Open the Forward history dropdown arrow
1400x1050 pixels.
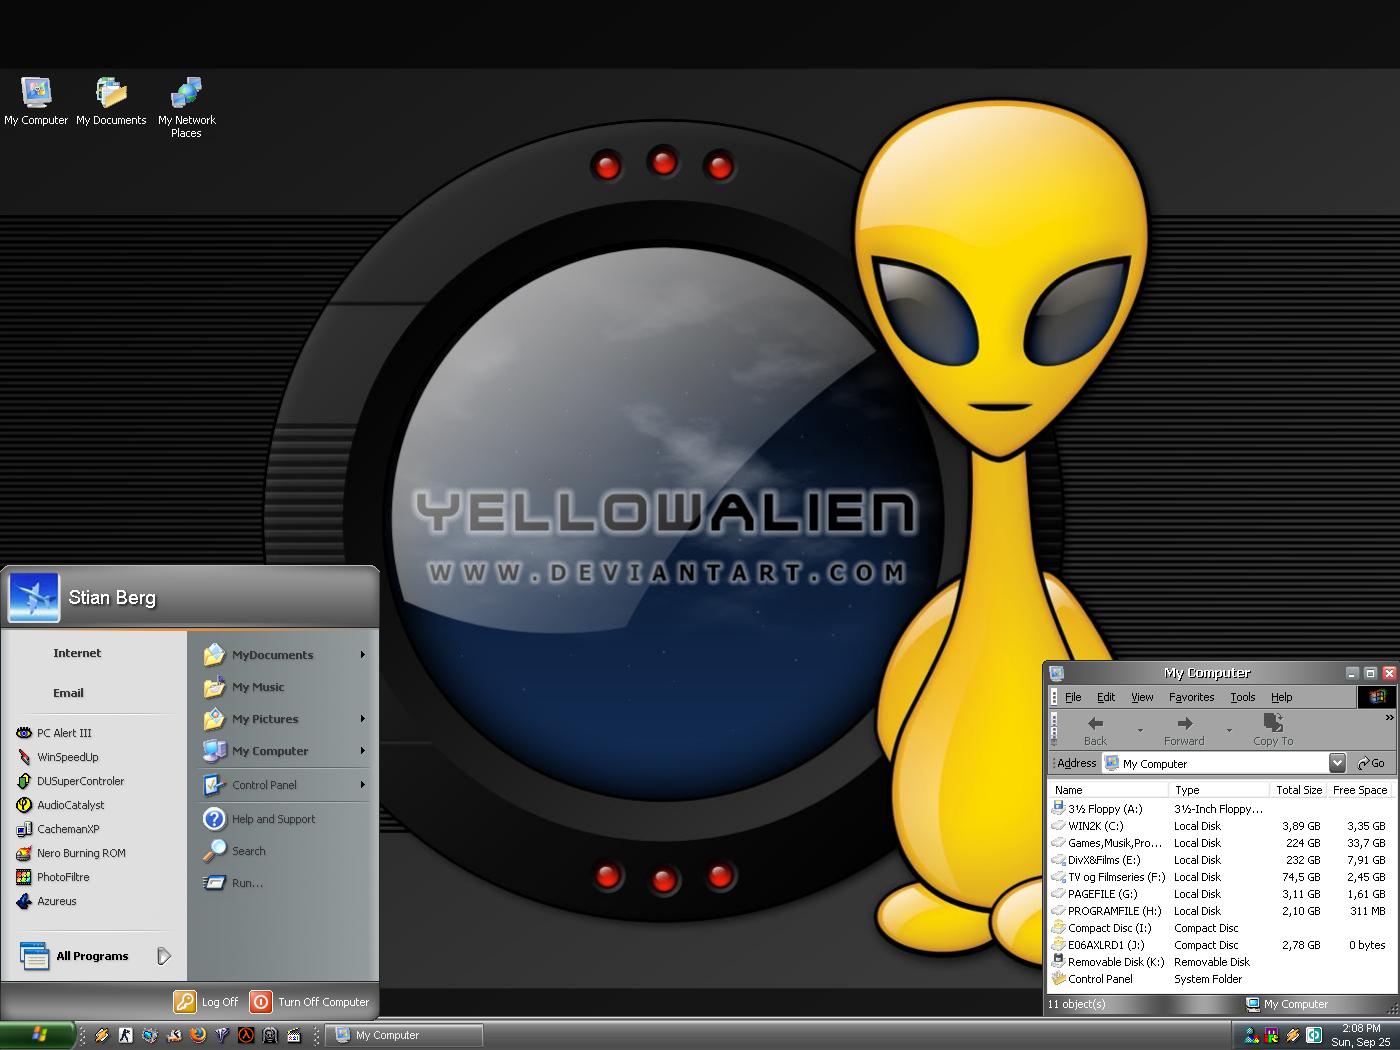click(1229, 730)
